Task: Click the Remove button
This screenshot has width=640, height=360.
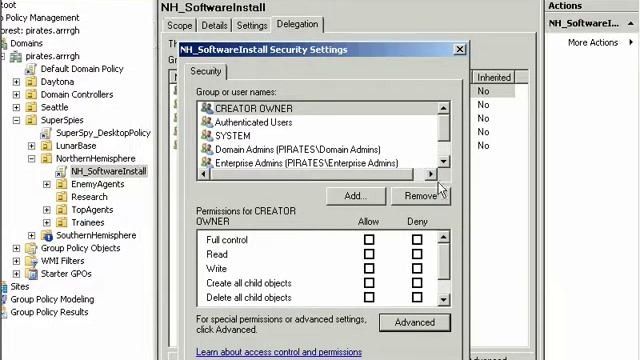Action: (x=421, y=196)
